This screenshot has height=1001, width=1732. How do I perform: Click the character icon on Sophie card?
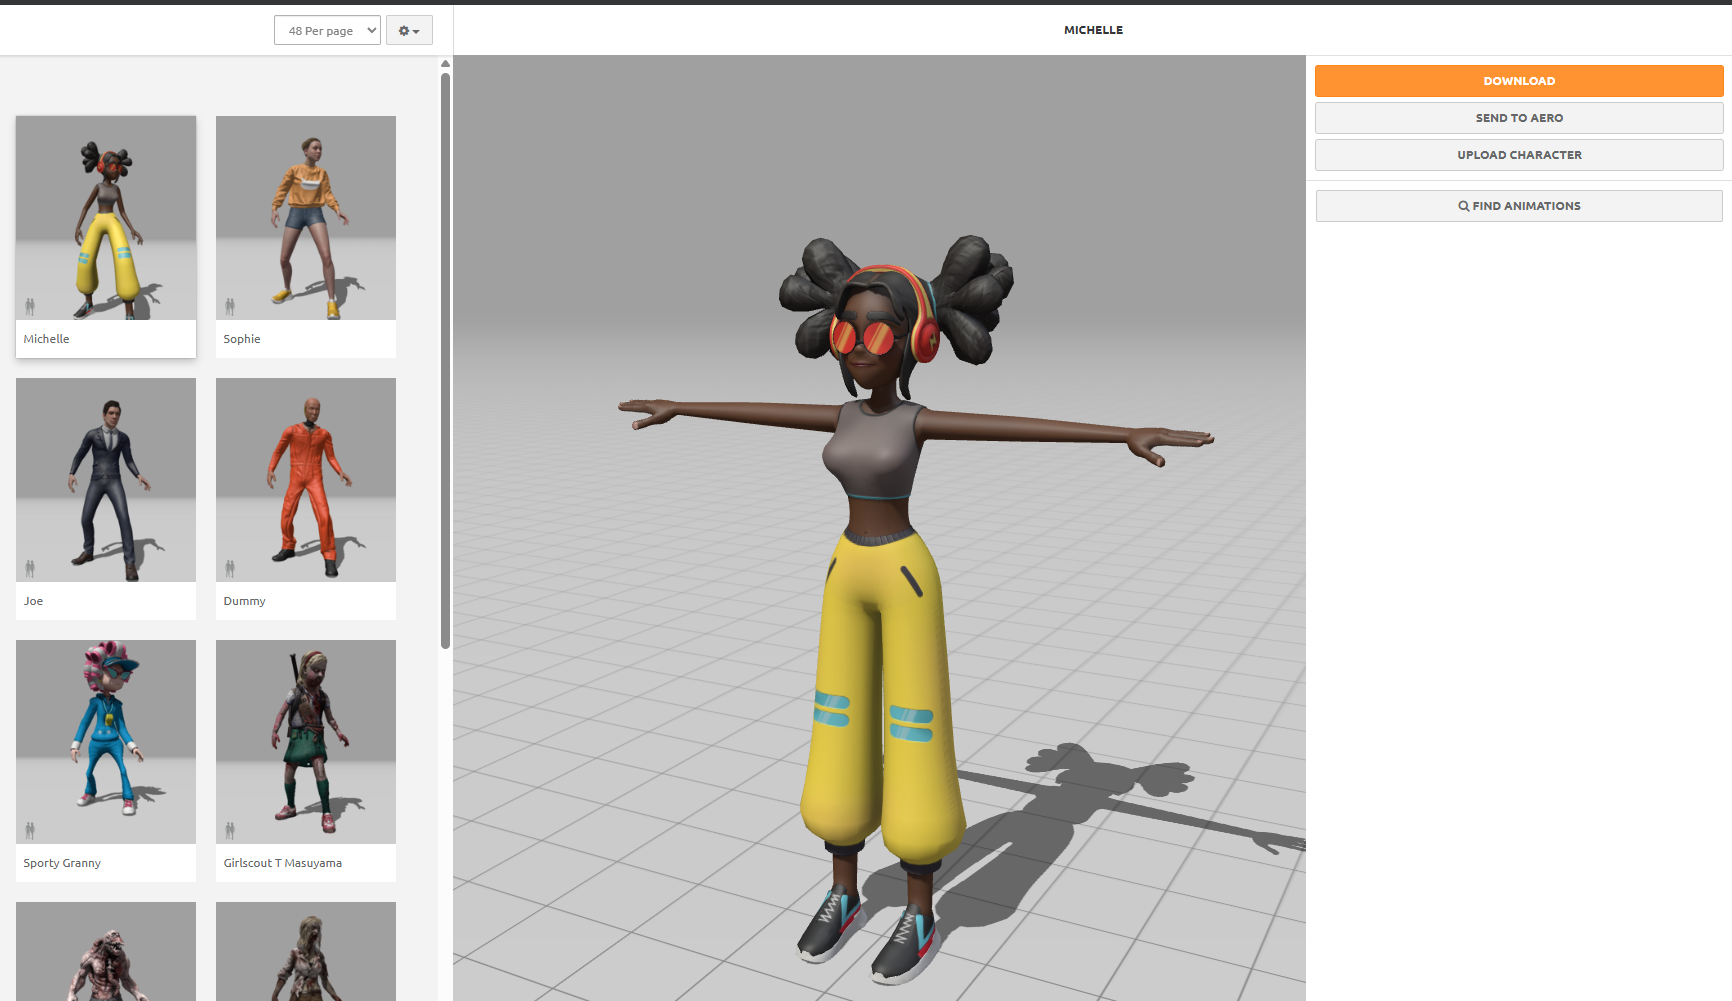pyautogui.click(x=230, y=306)
